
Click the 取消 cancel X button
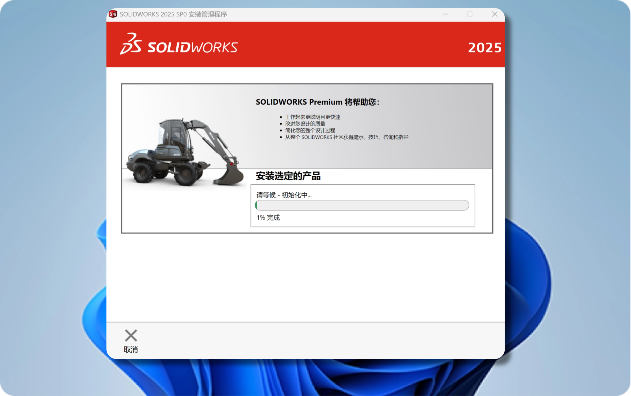pos(131,340)
